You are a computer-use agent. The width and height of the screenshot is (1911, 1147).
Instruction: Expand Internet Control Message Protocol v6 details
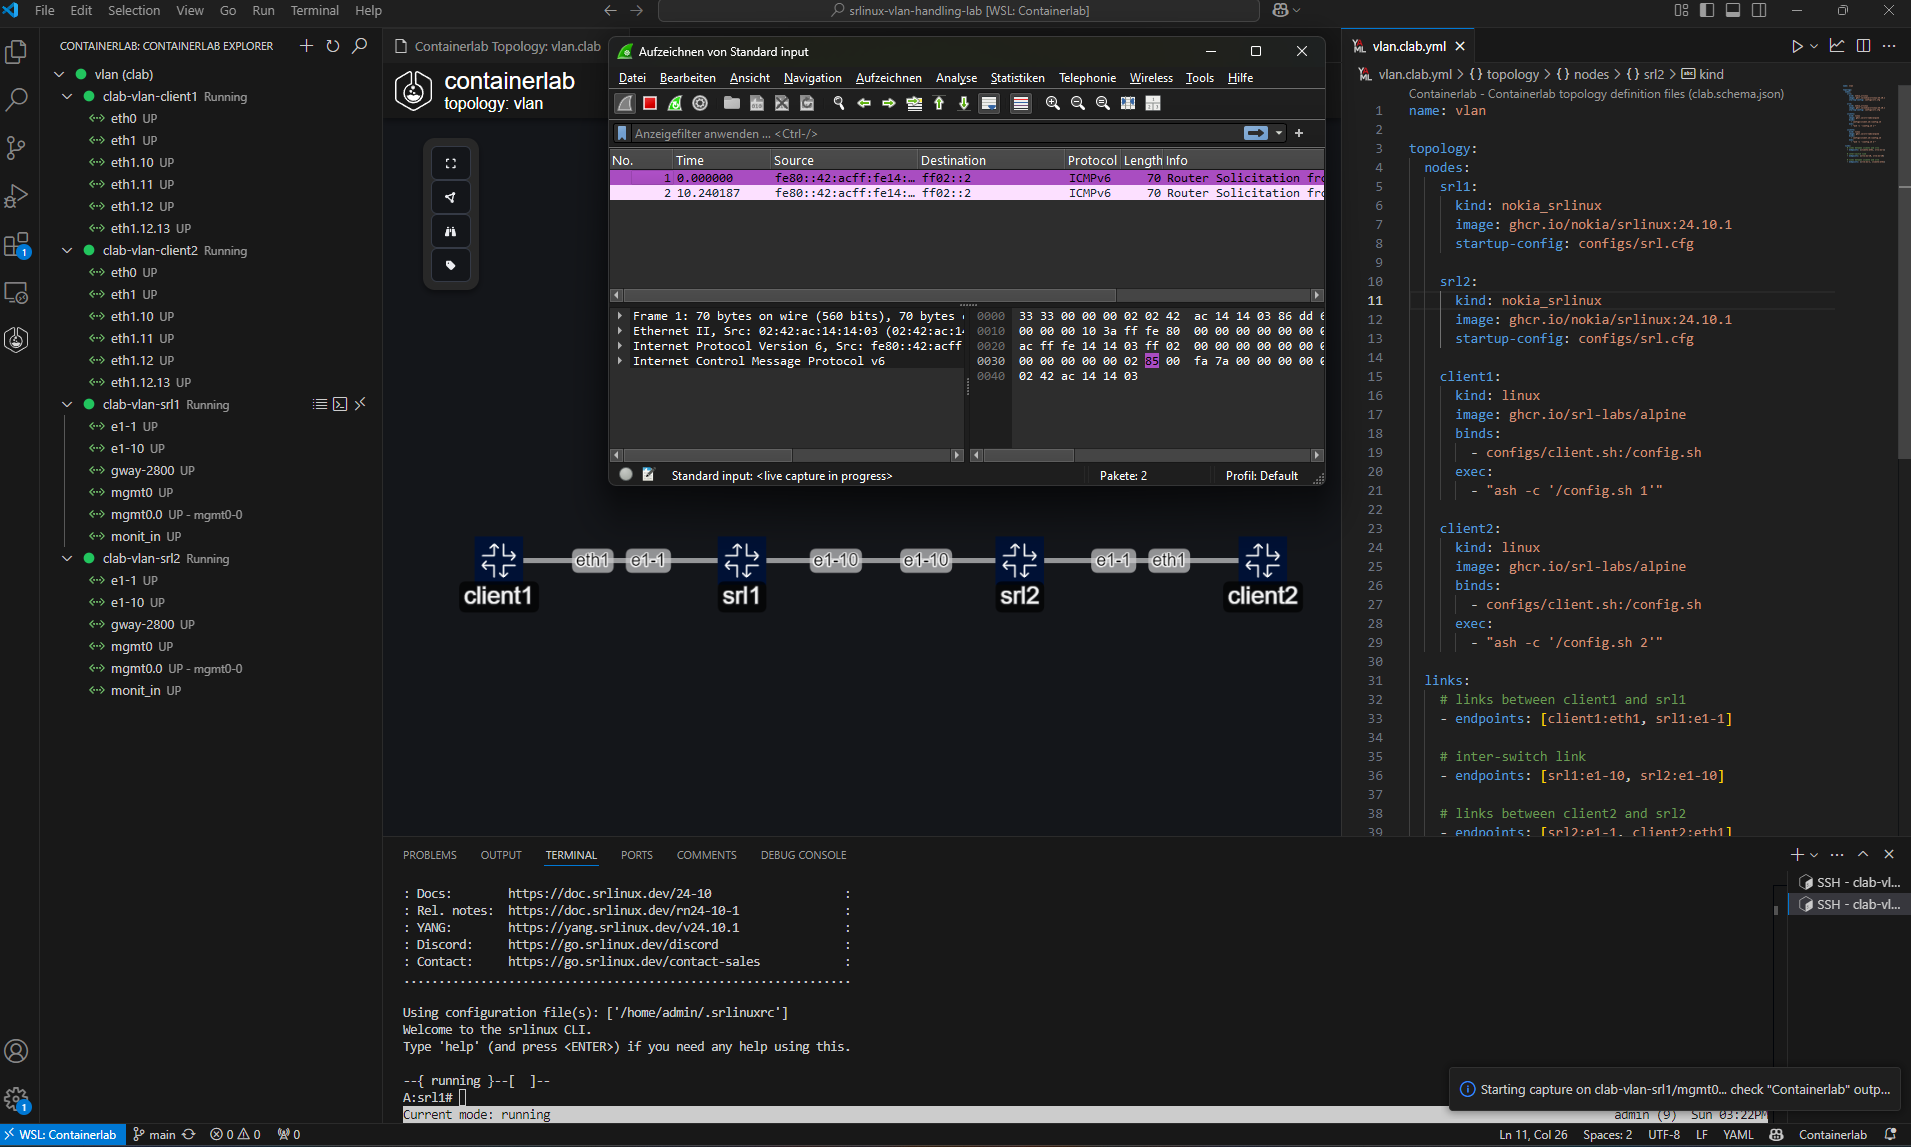pos(621,361)
